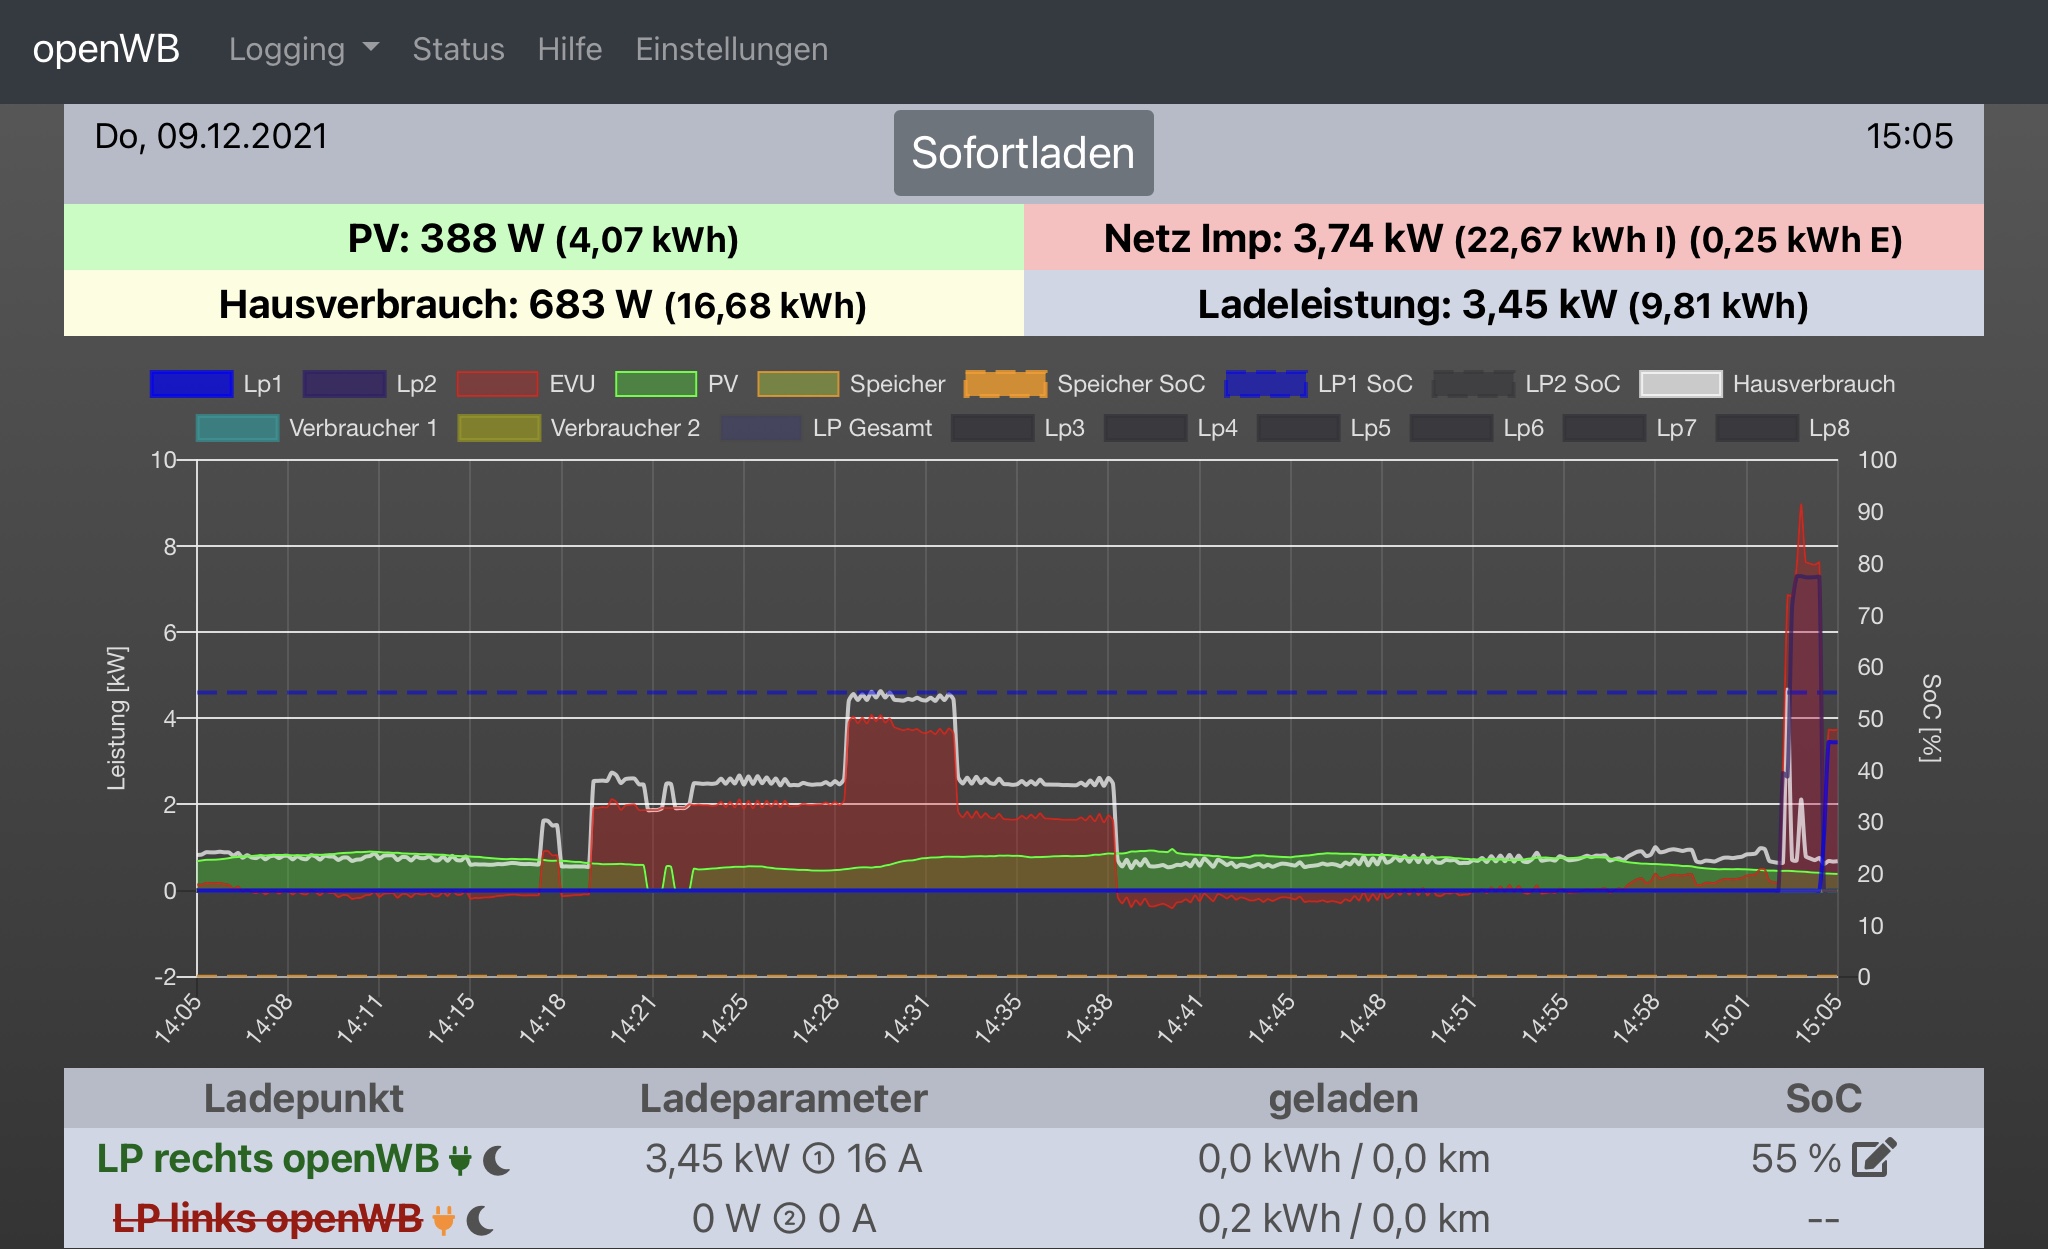2048x1249 pixels.
Task: Go to Einstellungen in navbar
Action: [731, 49]
